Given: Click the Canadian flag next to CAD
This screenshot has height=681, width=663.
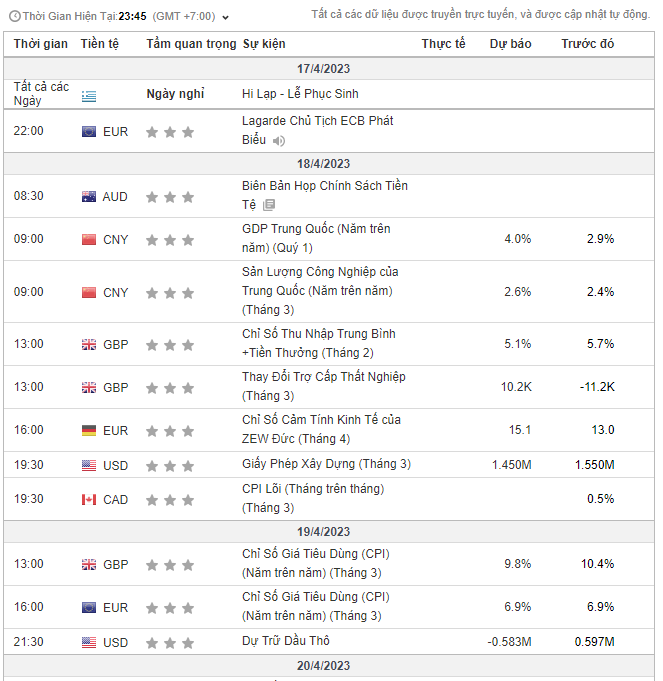Looking at the screenshot, I should pyautogui.click(x=89, y=500).
